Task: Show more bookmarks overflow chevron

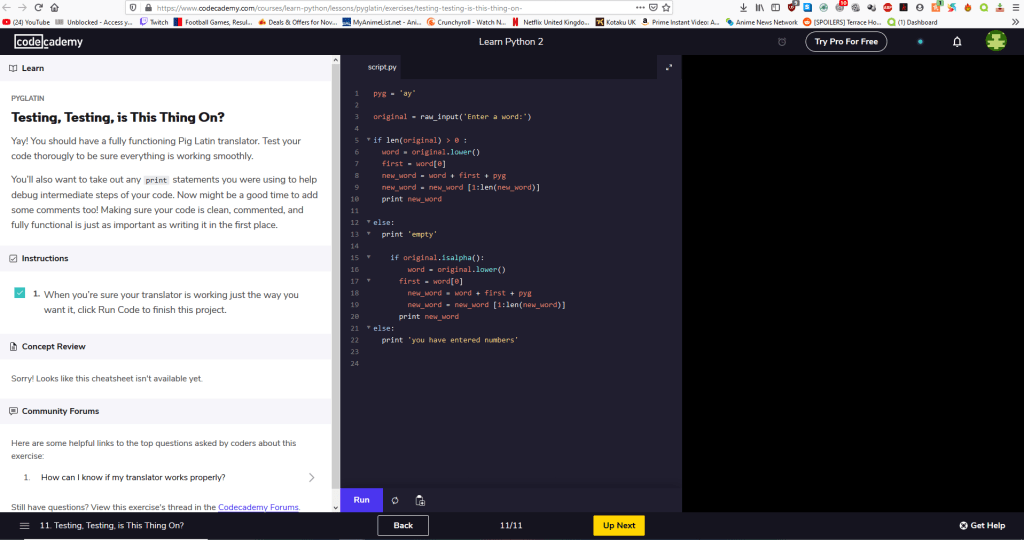Action: [1016, 22]
